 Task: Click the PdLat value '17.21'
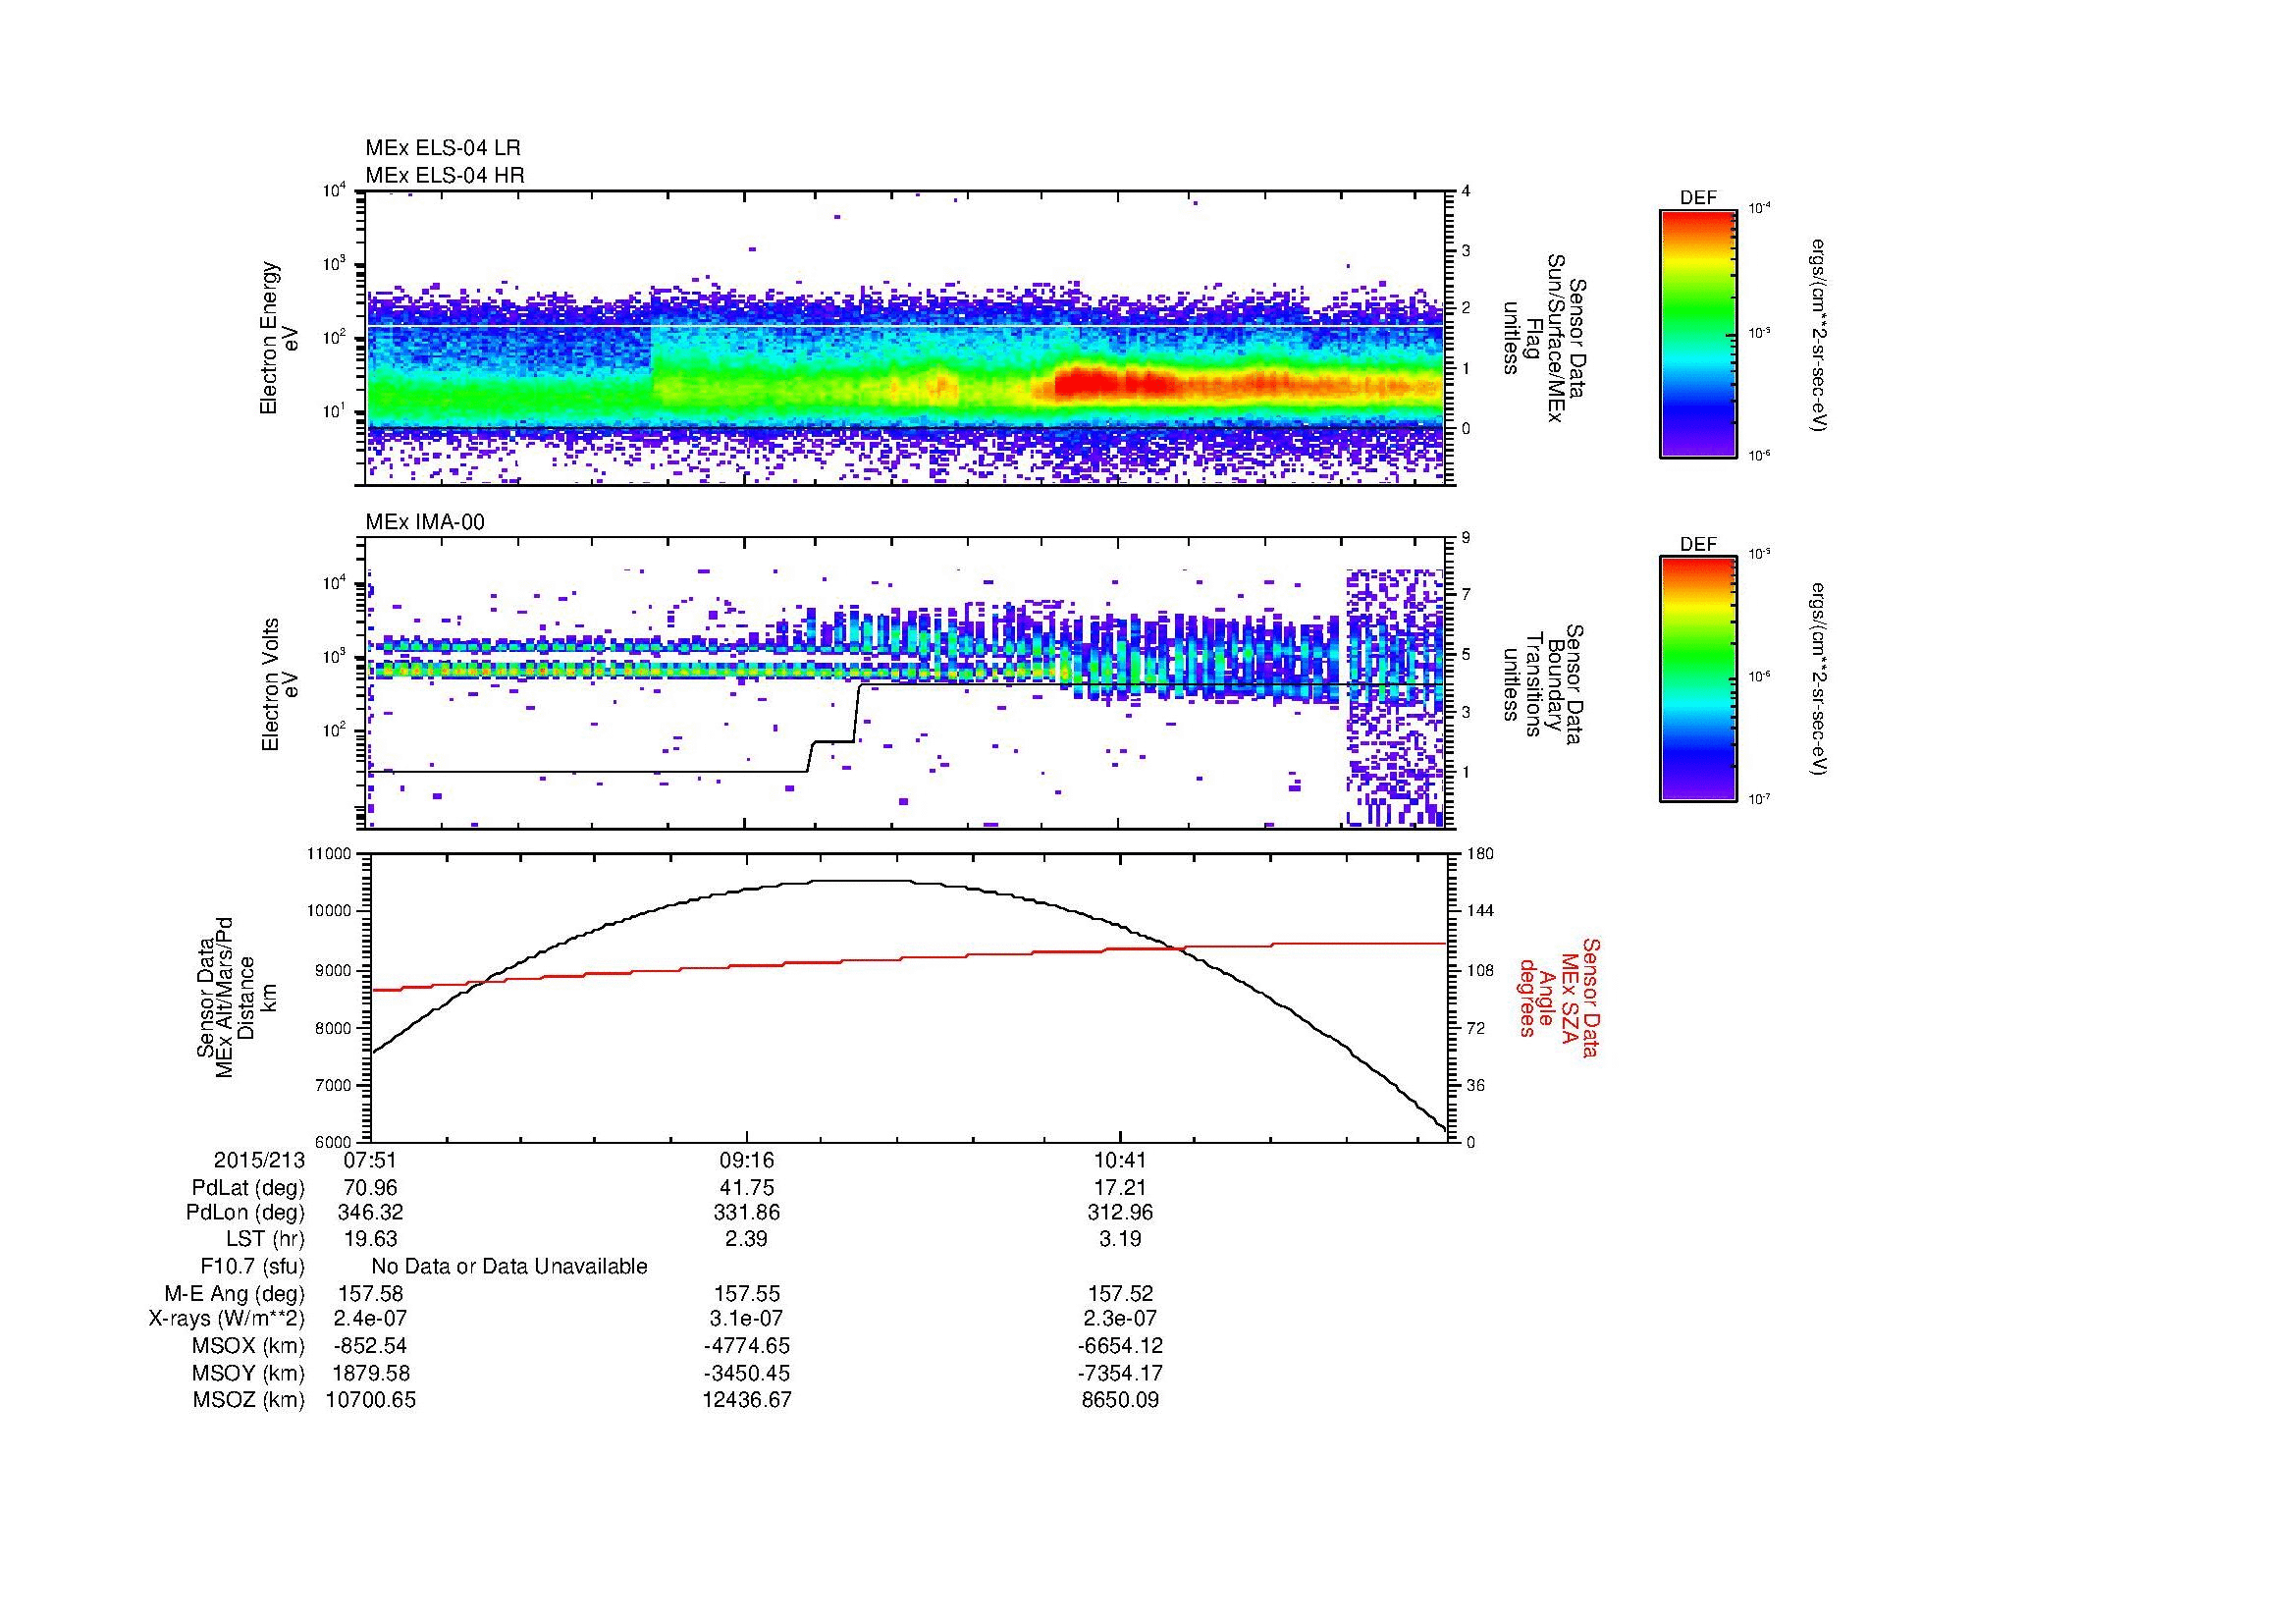point(1120,1188)
